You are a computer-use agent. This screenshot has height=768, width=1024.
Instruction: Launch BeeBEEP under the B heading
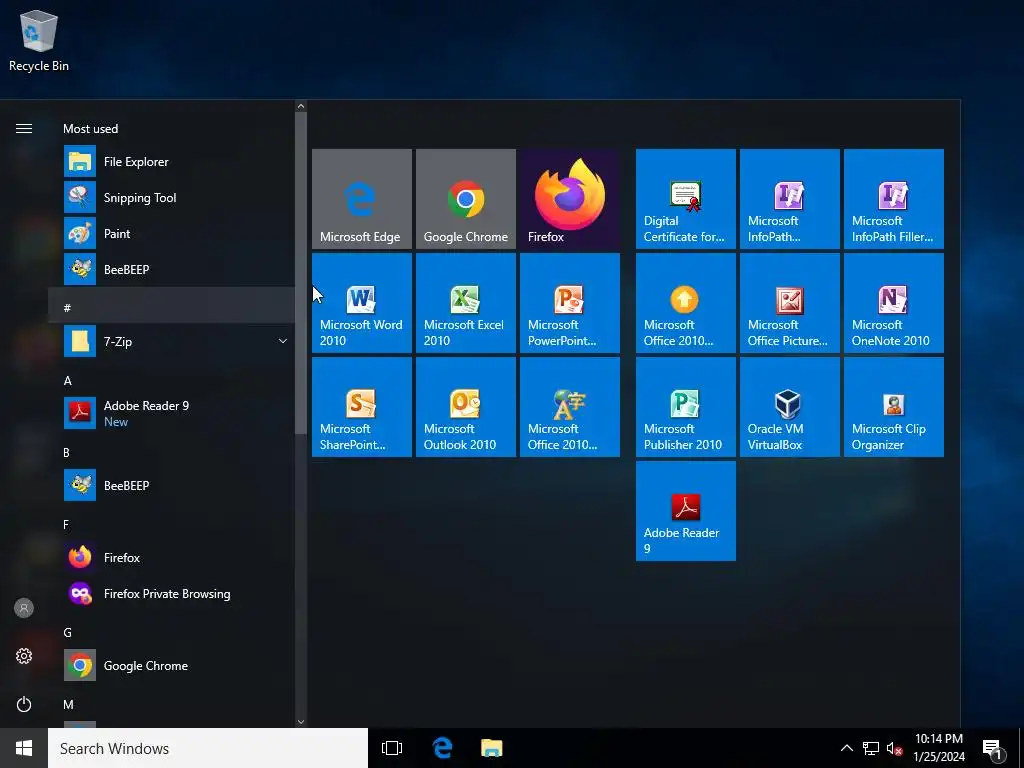point(171,485)
